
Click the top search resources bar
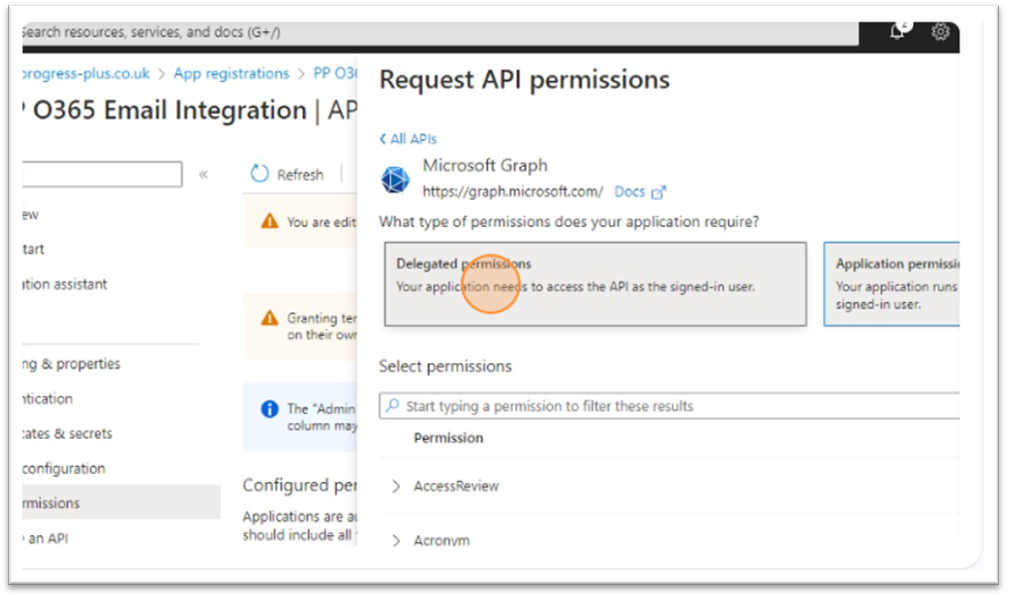click(x=440, y=32)
